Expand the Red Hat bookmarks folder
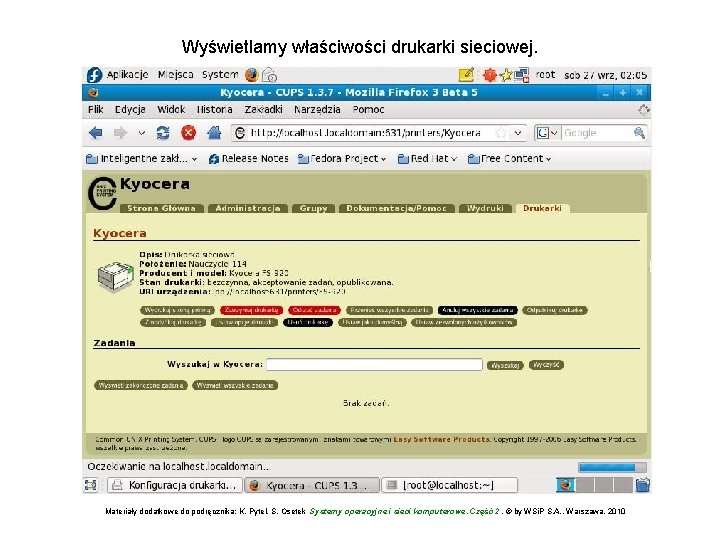The width and height of the screenshot is (720, 540). pos(427,159)
